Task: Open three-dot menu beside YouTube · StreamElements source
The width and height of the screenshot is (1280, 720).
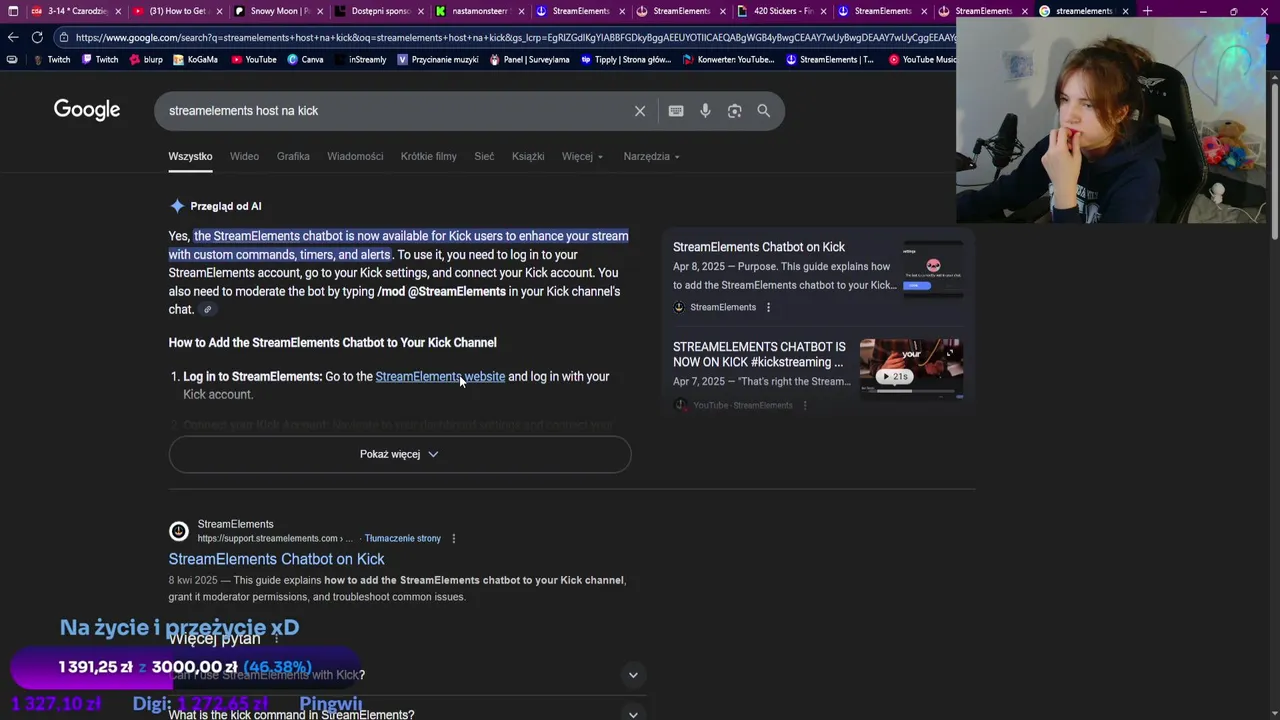Action: (x=804, y=405)
